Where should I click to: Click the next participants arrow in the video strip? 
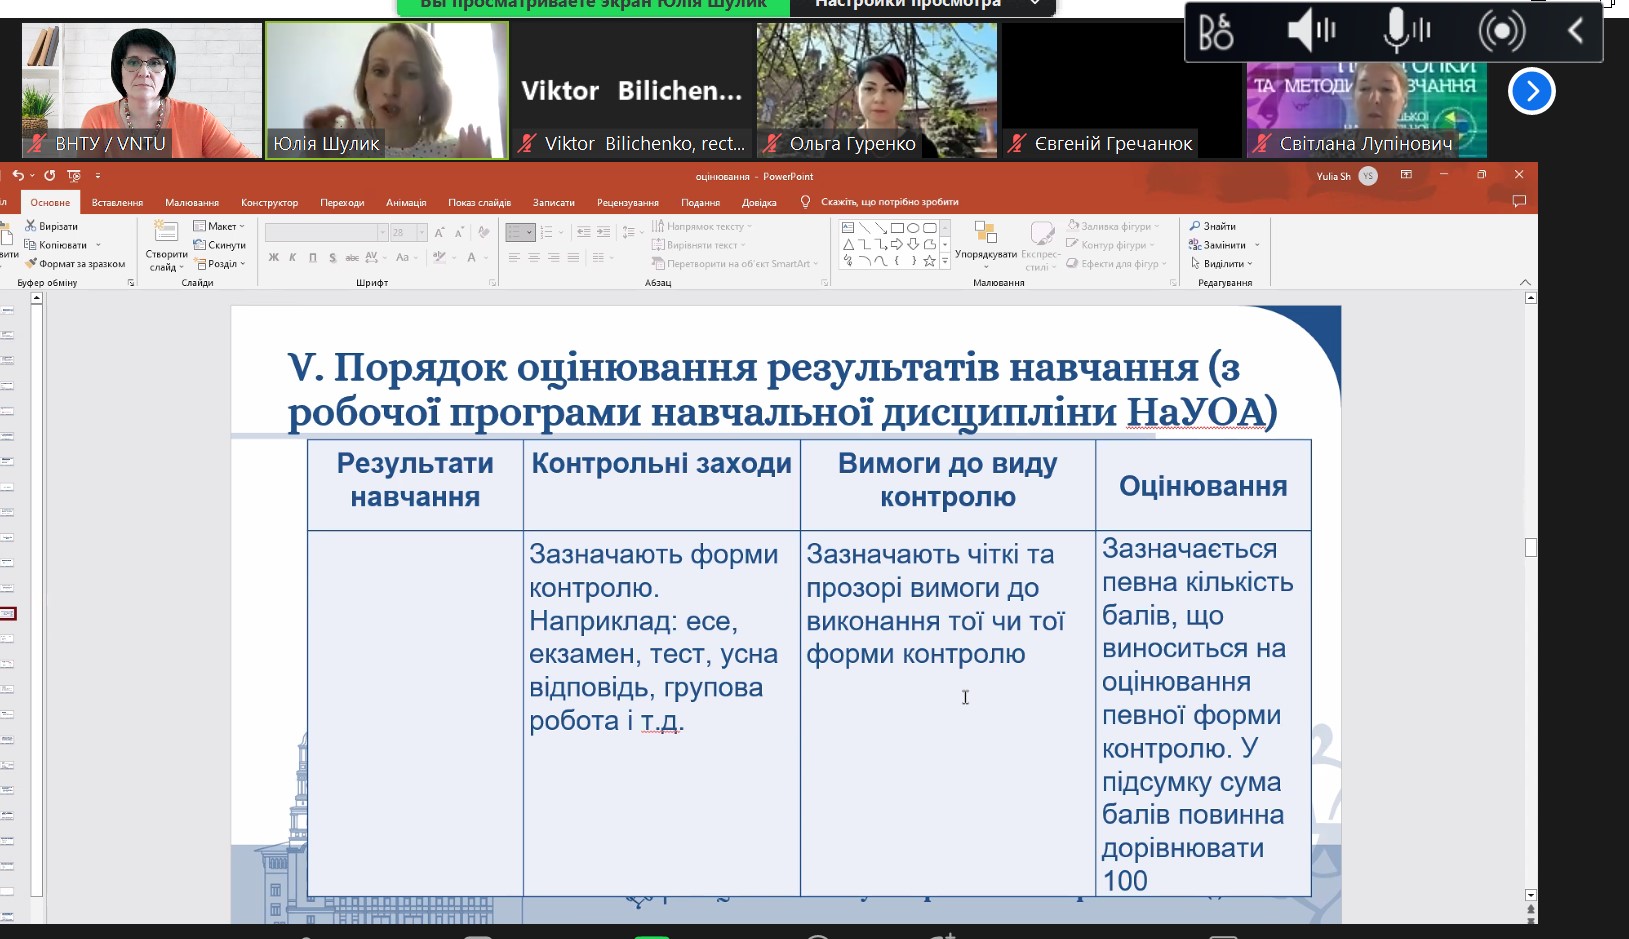point(1531,91)
